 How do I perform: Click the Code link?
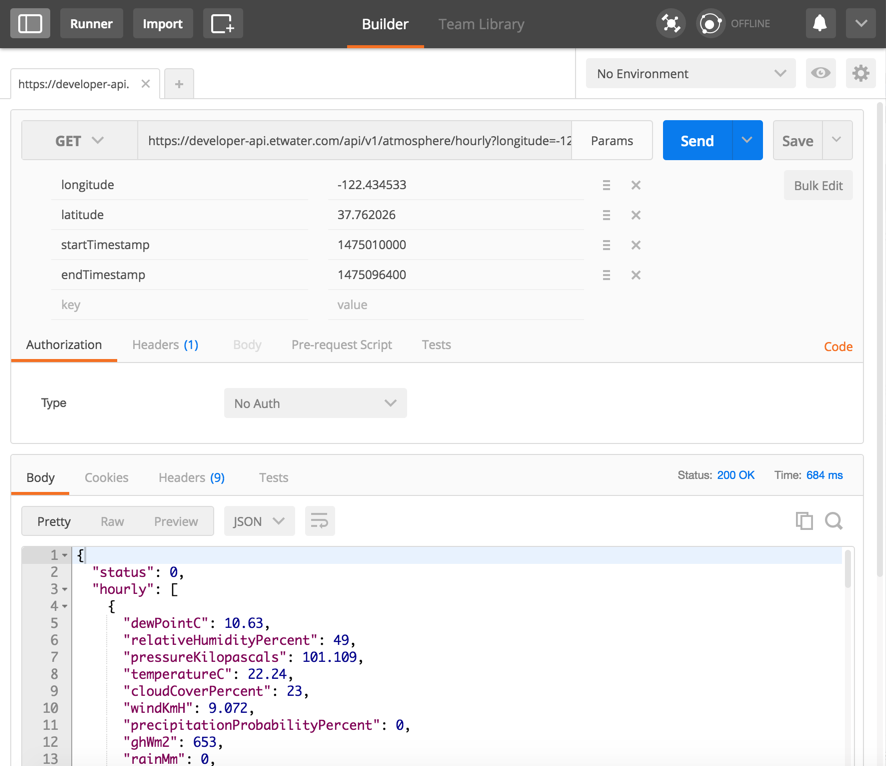pos(838,347)
